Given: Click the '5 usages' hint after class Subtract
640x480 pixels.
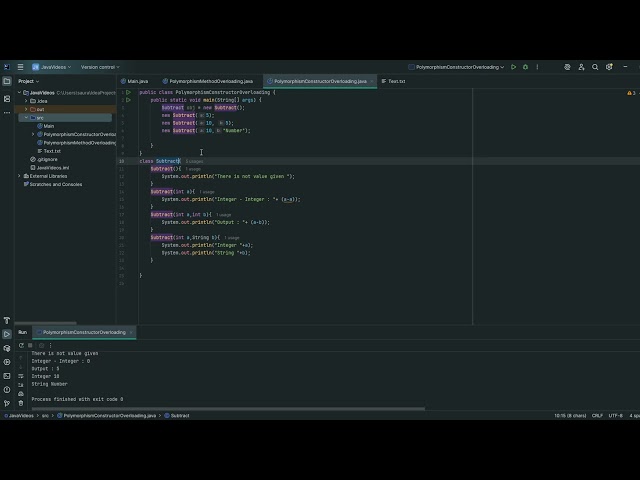Looking at the screenshot, I should click(x=194, y=161).
